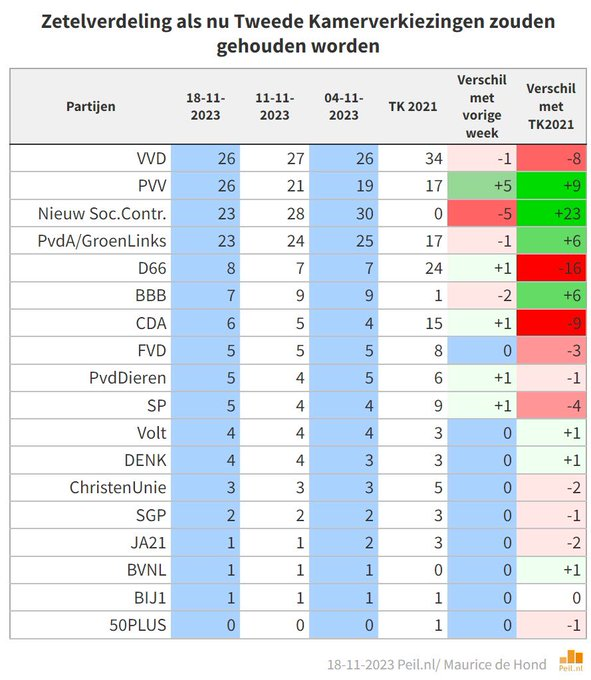Image resolution: width=591 pixels, height=680 pixels.
Task: Select the ChristenUnie row label
Action: [118, 487]
